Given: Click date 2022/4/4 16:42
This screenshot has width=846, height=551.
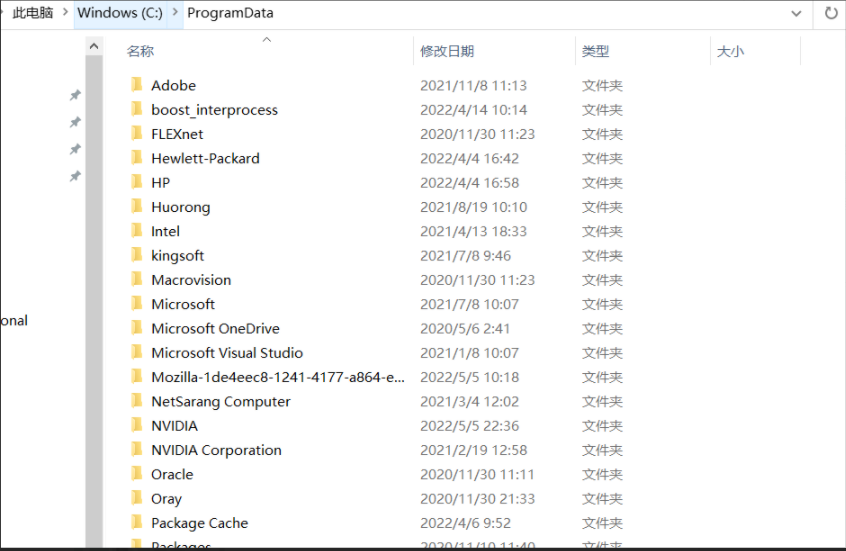Looking at the screenshot, I should pyautogui.click(x=469, y=158).
